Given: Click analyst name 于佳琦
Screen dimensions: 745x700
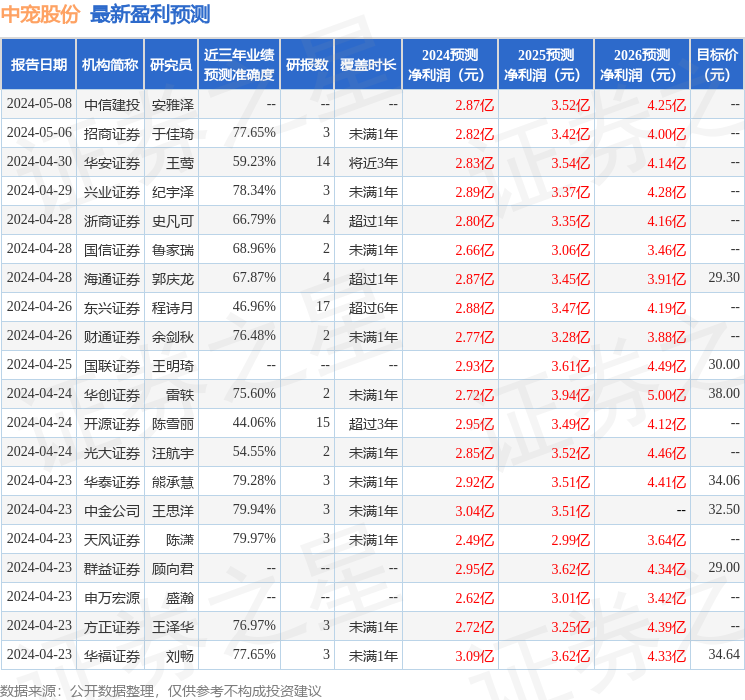Looking at the screenshot, I should pyautogui.click(x=173, y=134).
